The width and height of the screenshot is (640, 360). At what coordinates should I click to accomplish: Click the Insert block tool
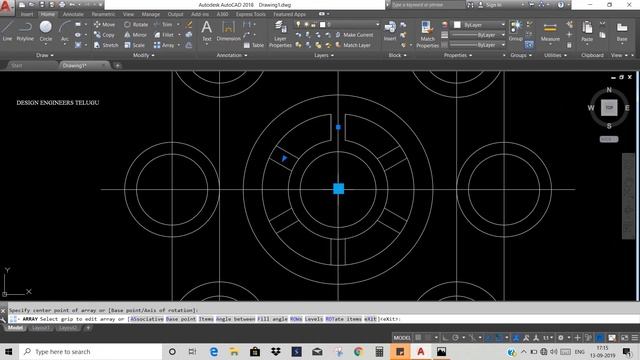(390, 31)
